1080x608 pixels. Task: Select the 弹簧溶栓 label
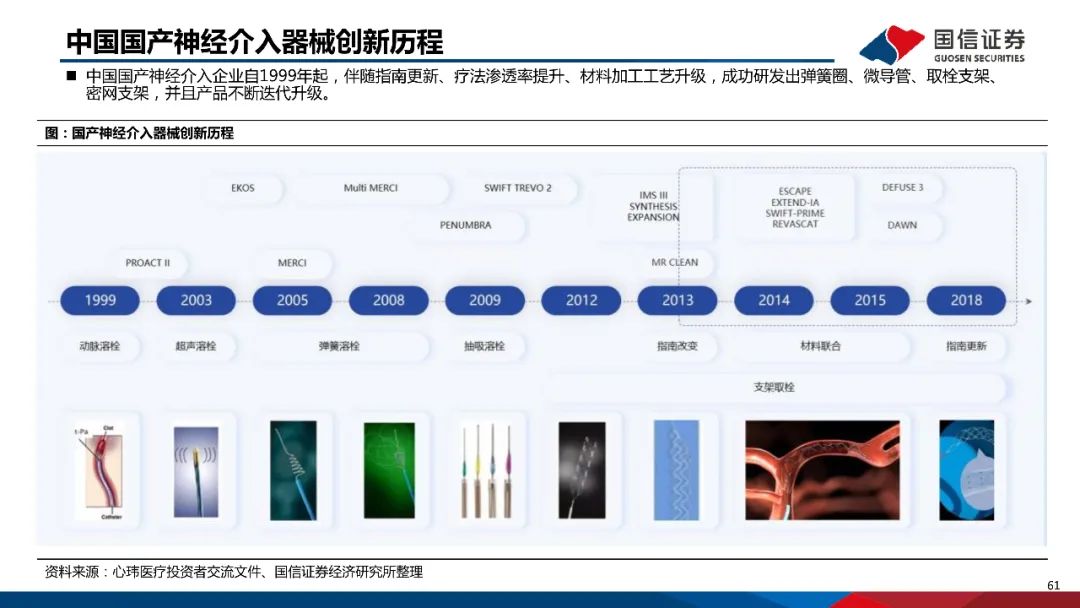(x=340, y=346)
